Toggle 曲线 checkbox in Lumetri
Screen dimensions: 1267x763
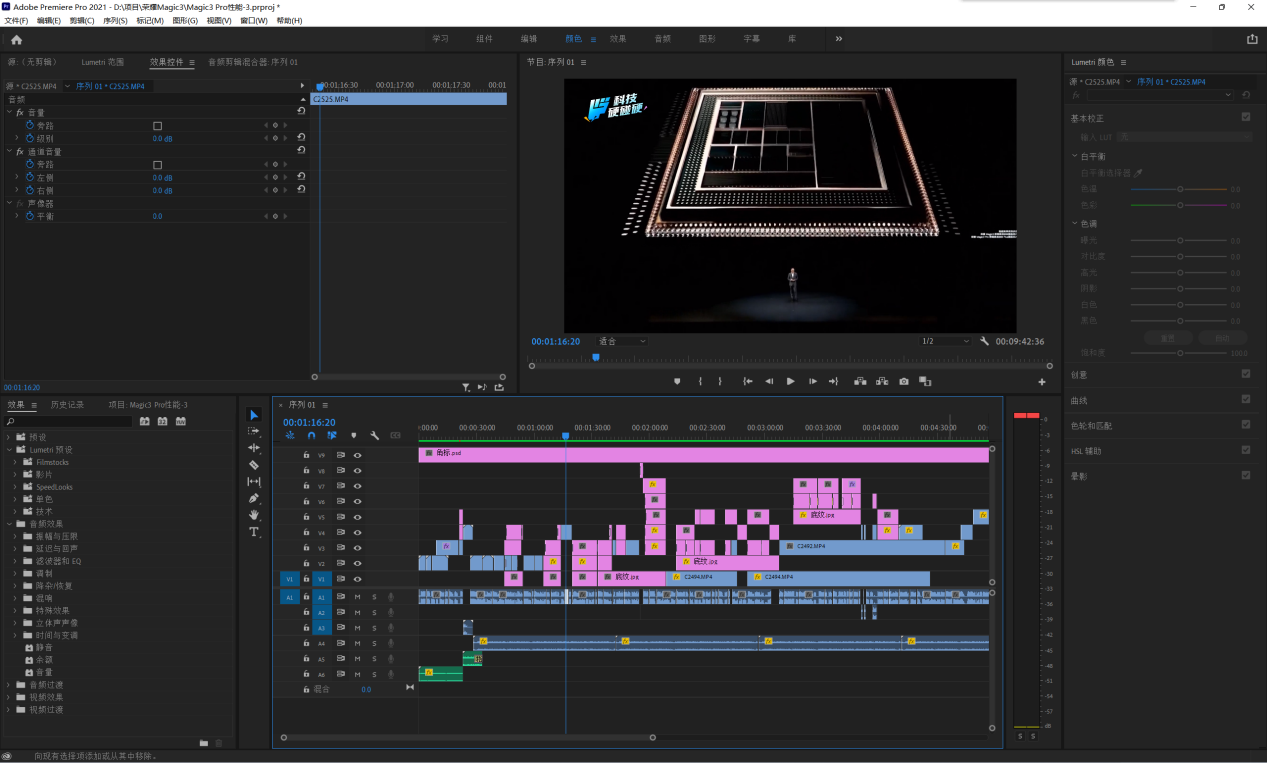coord(1246,399)
